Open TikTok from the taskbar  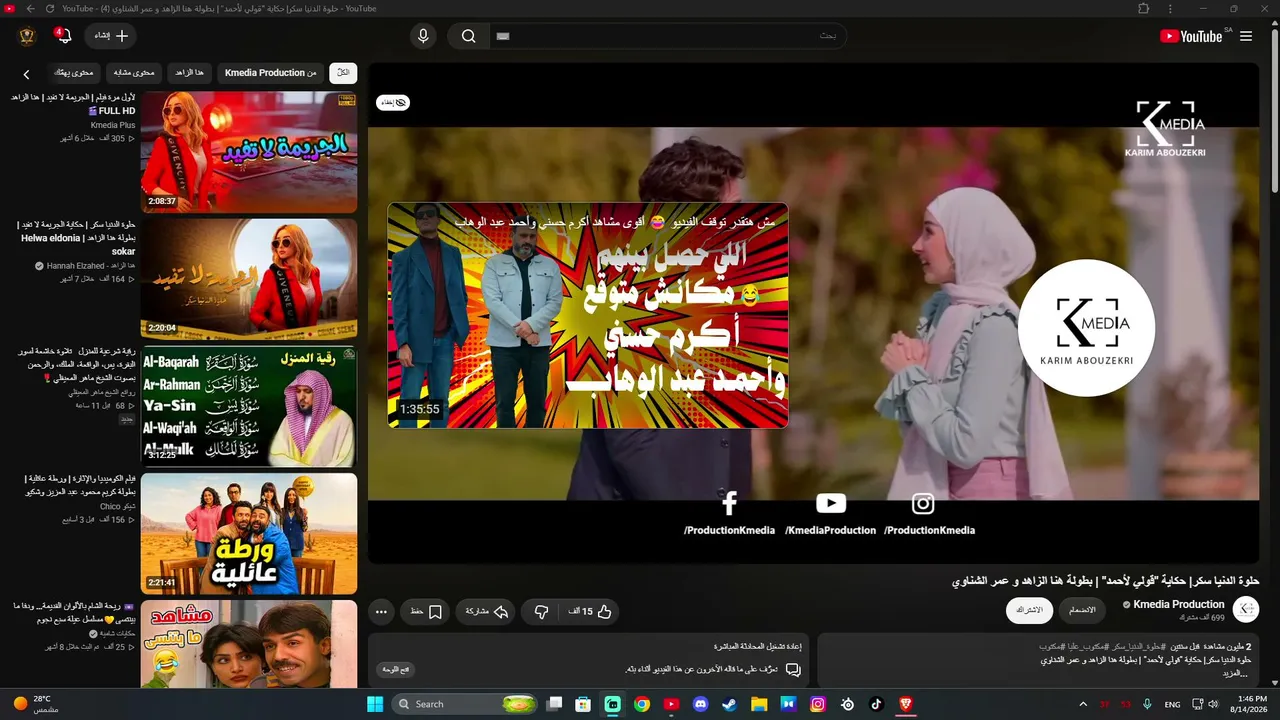pyautogui.click(x=877, y=704)
